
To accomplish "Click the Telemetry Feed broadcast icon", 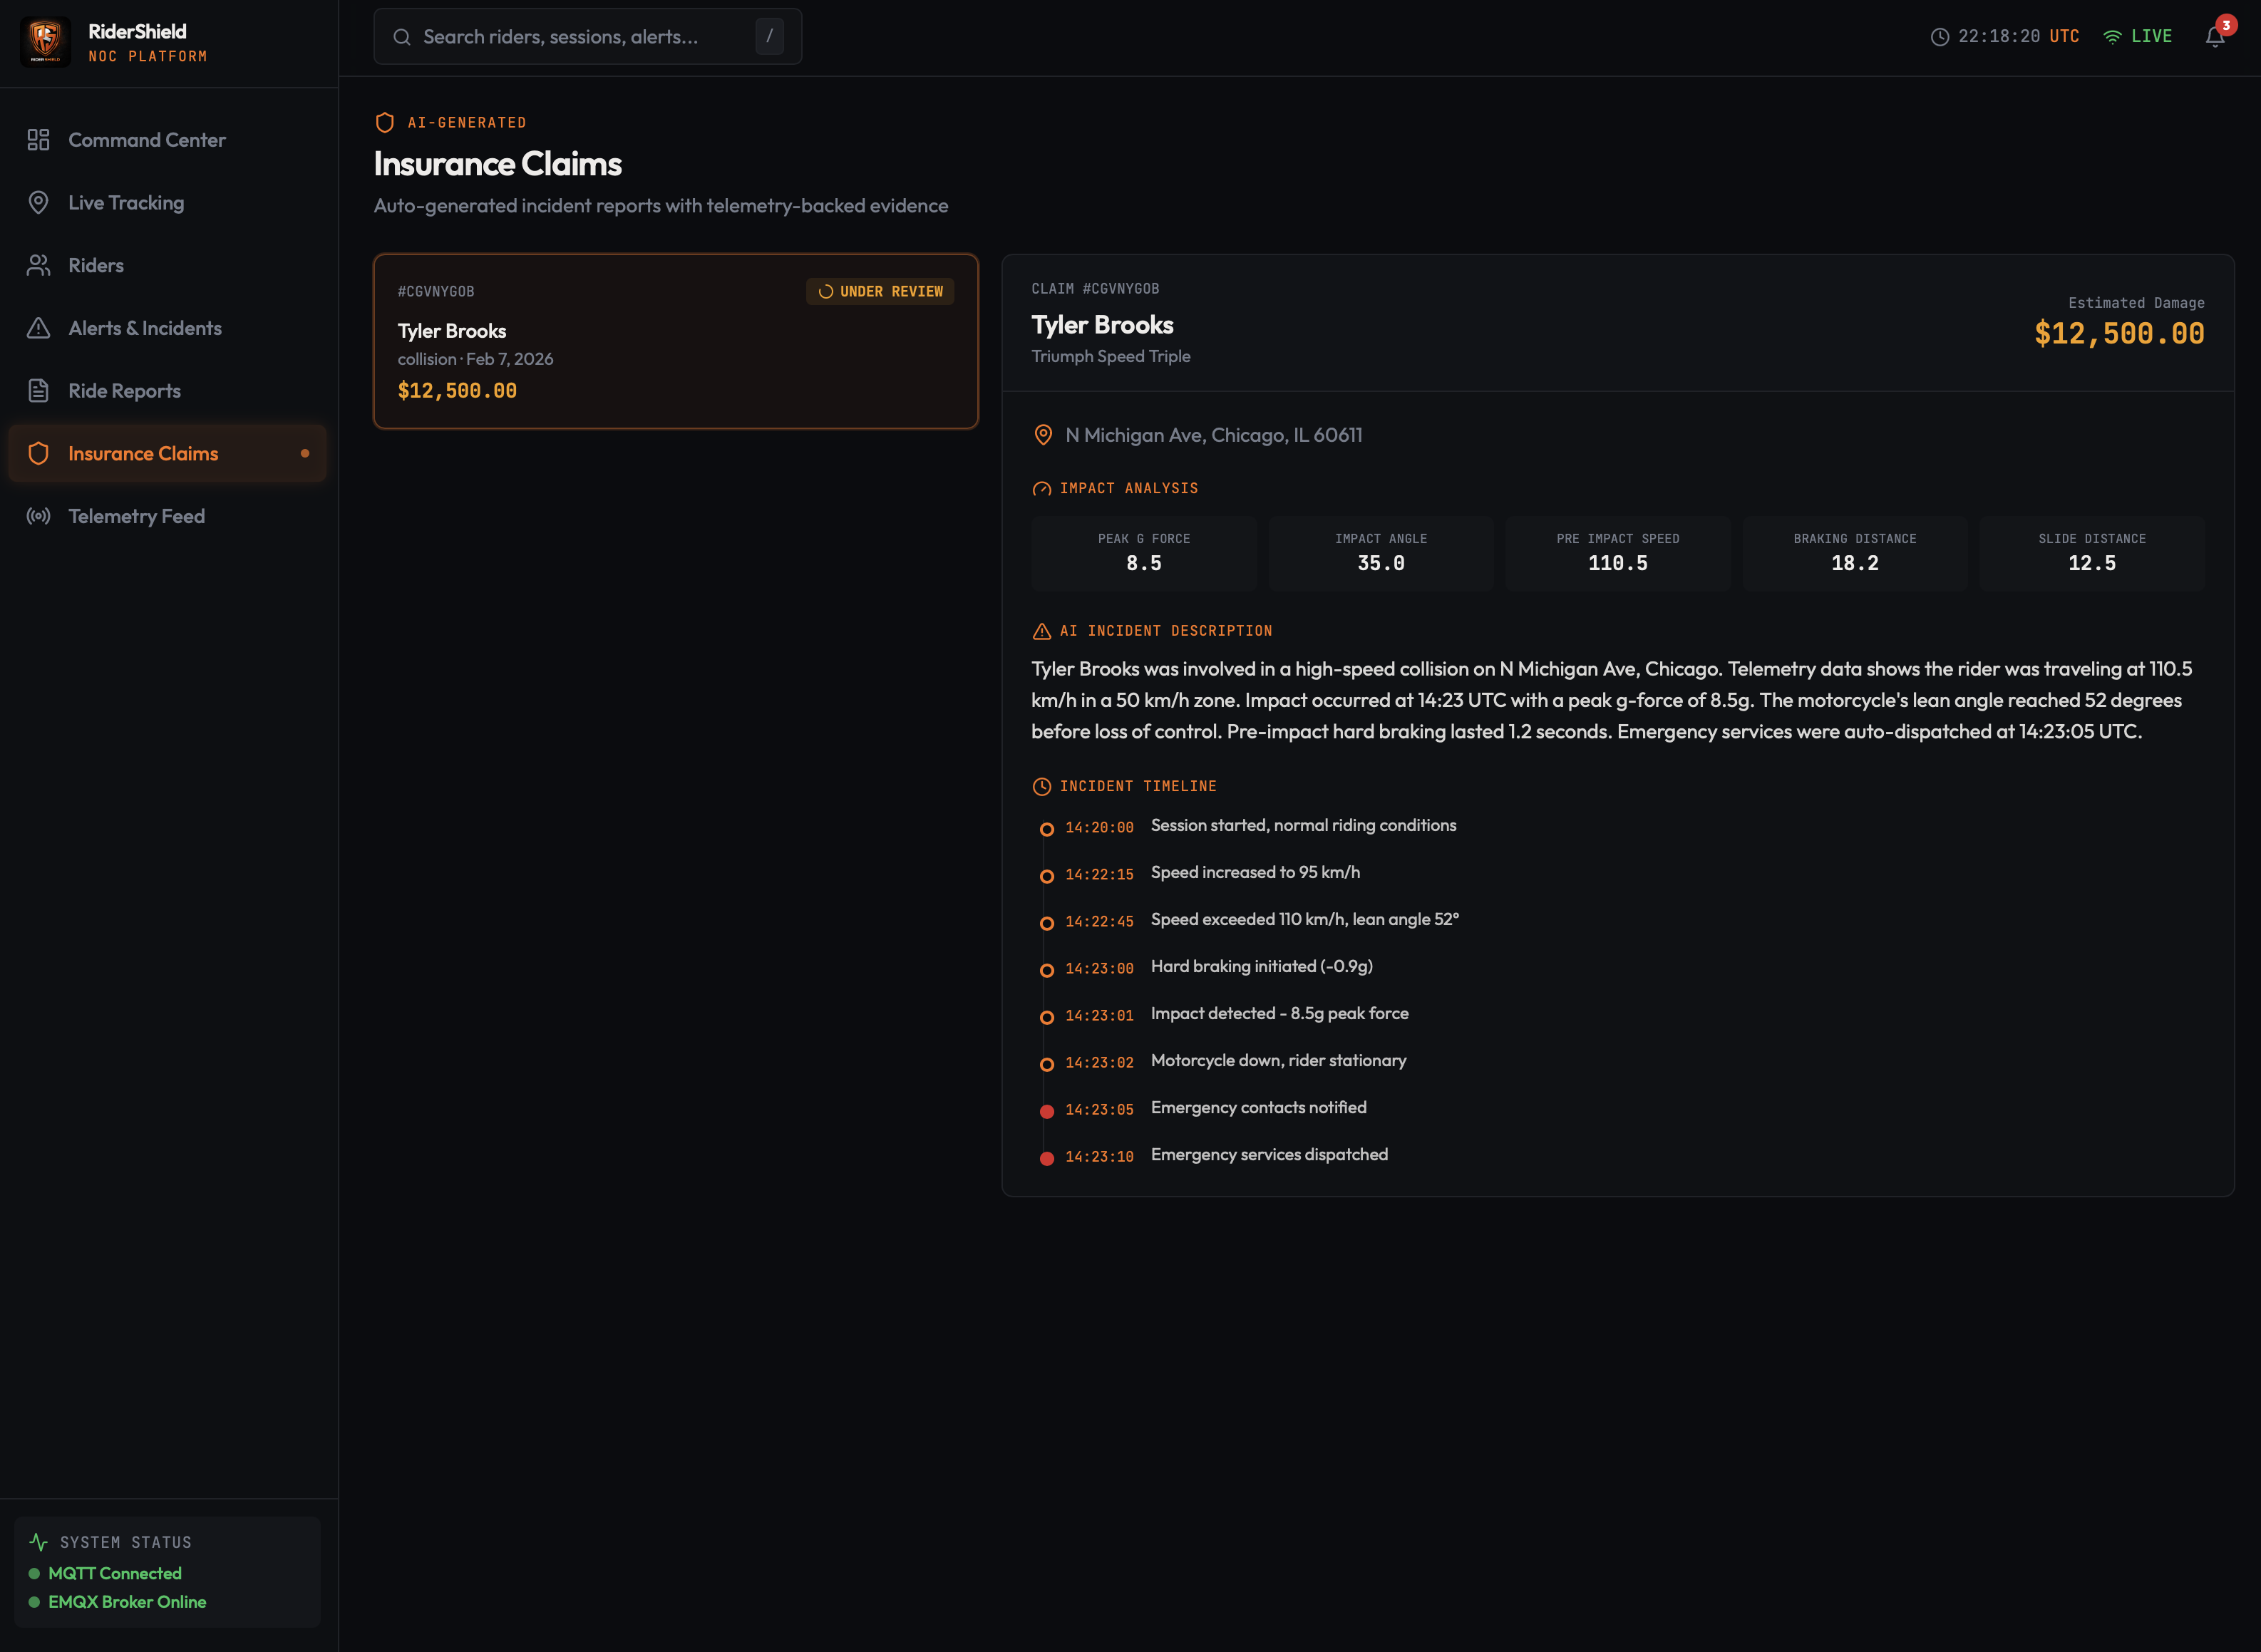I will point(38,516).
